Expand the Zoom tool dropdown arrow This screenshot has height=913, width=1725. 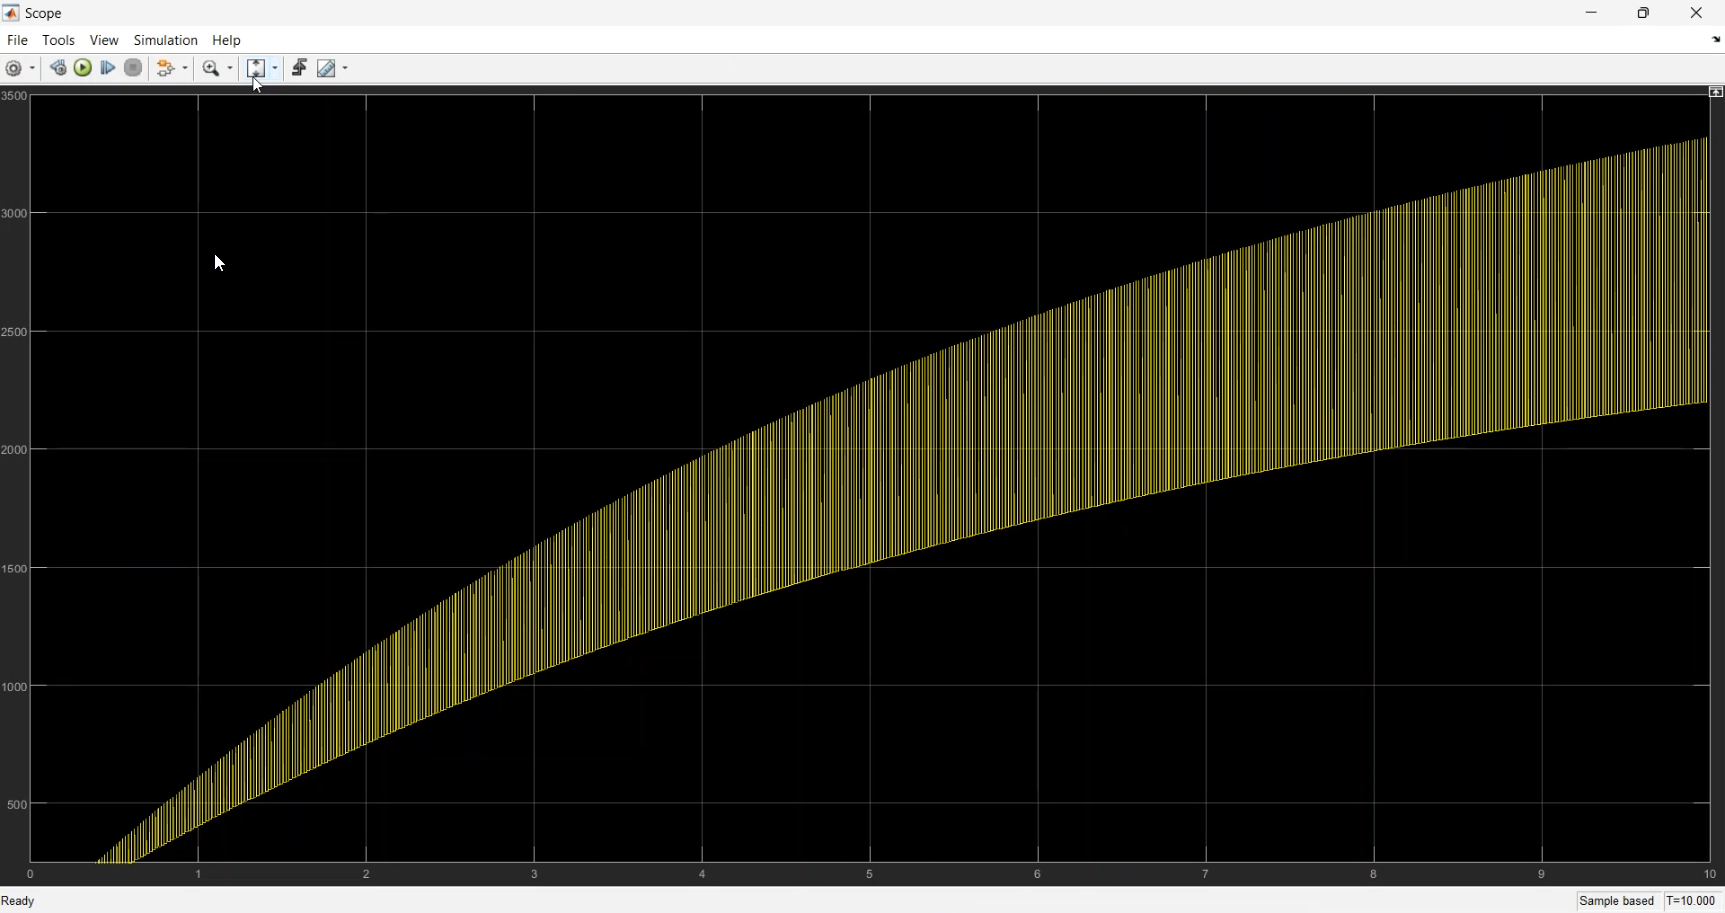[x=230, y=69]
